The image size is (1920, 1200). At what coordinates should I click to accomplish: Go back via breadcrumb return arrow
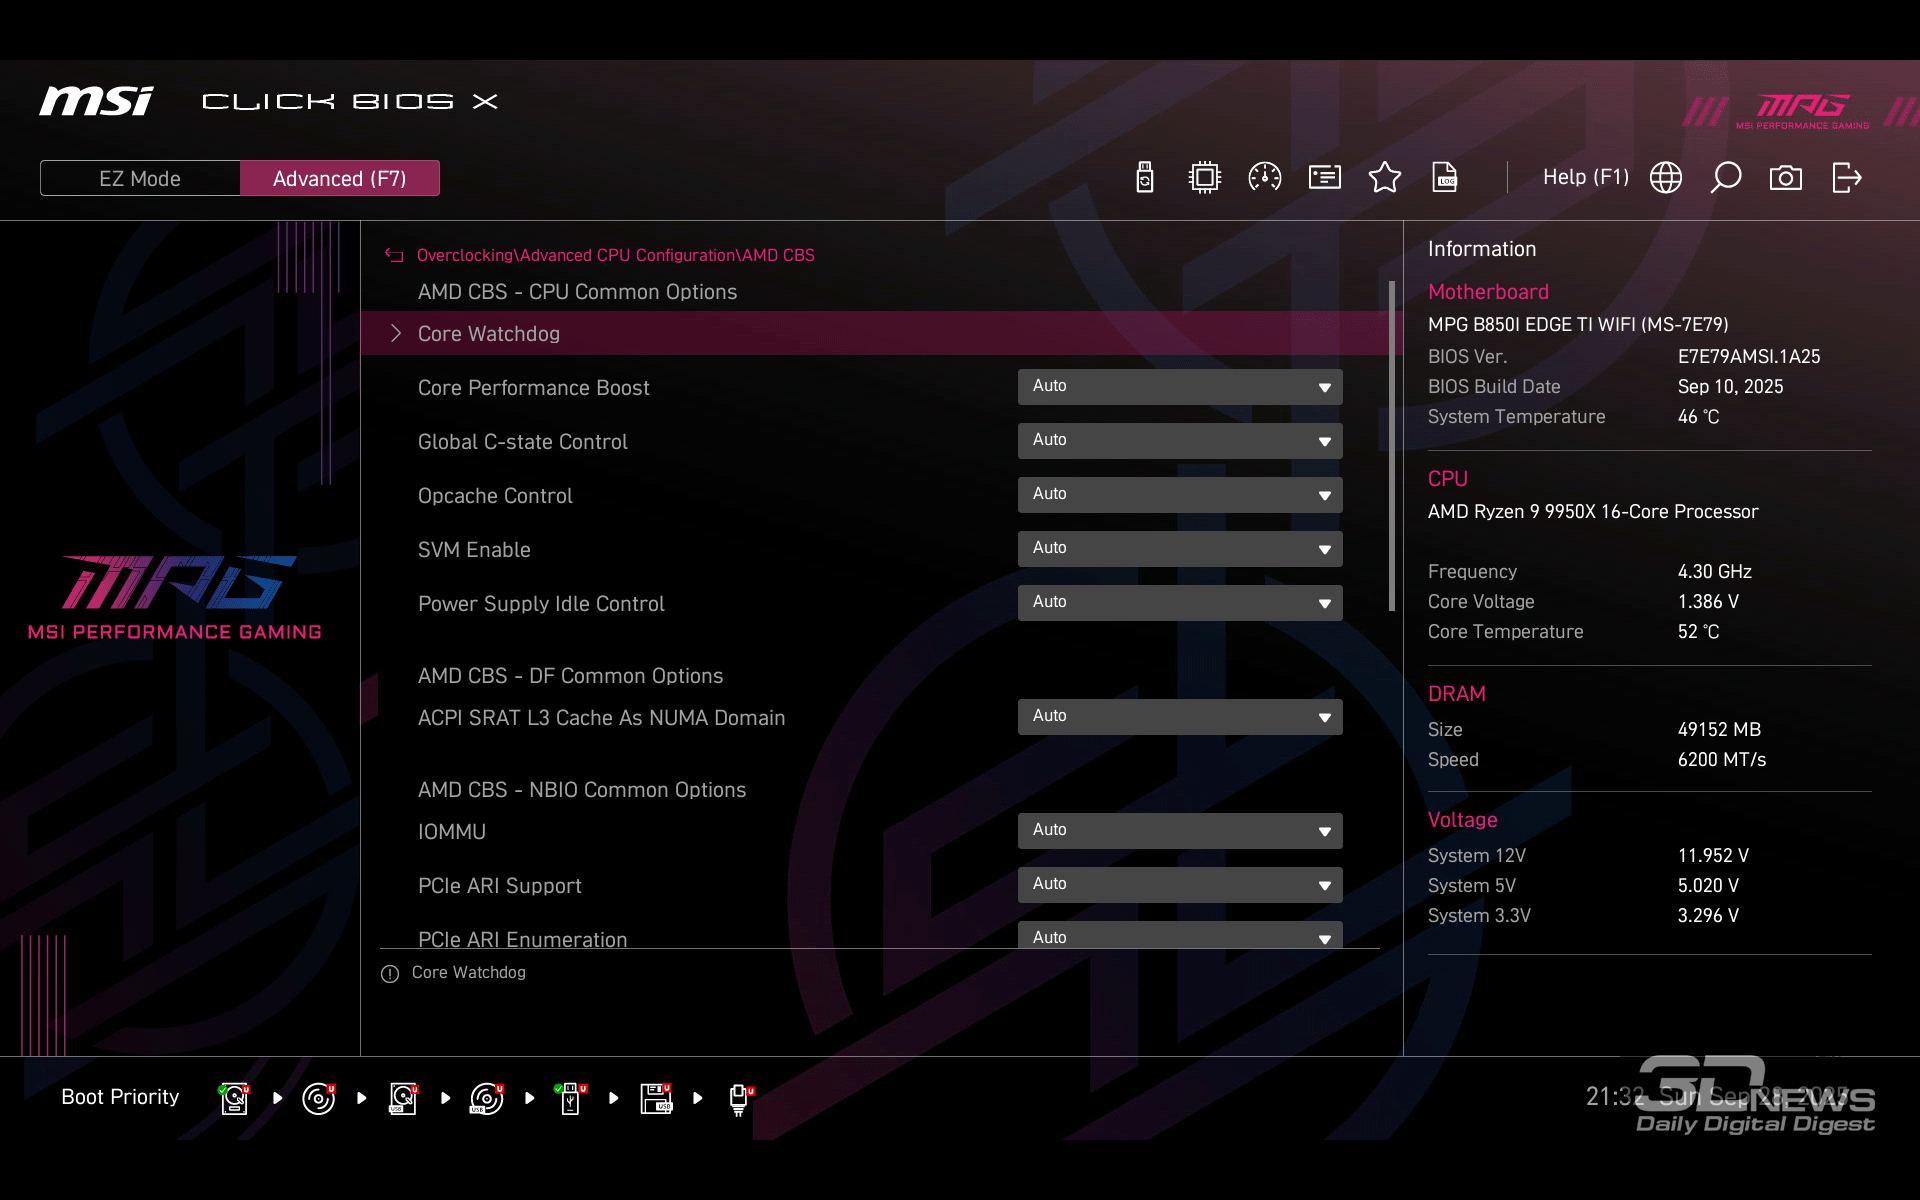[394, 256]
